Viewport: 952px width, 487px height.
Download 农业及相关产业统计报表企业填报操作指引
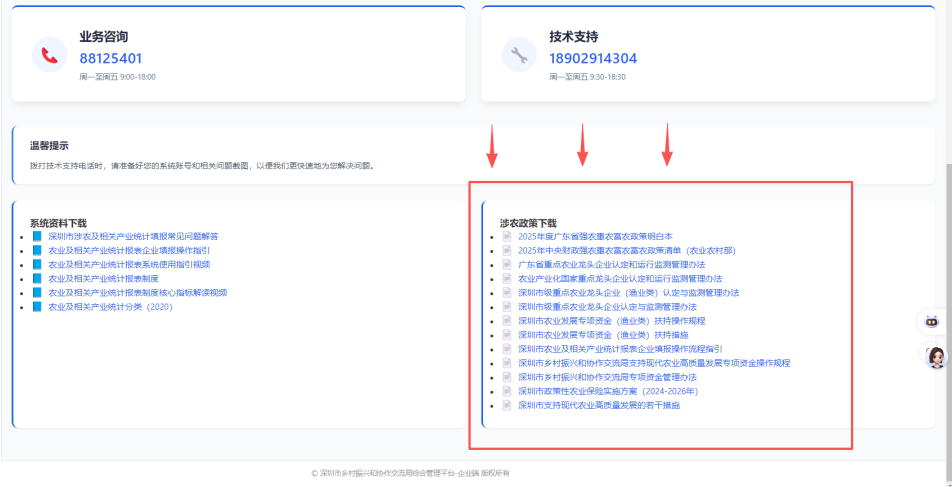[x=129, y=250]
